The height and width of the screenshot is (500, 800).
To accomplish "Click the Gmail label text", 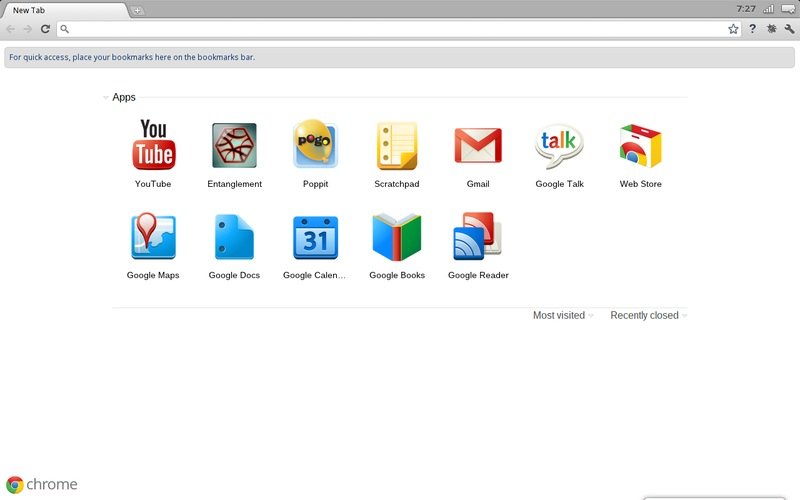I will (x=478, y=184).
